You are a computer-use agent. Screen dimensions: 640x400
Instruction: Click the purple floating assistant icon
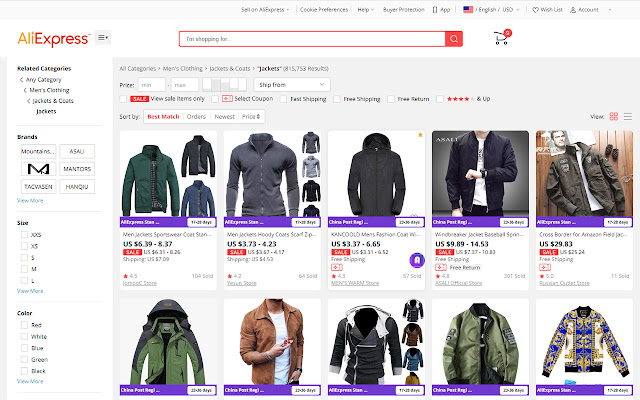(417, 260)
